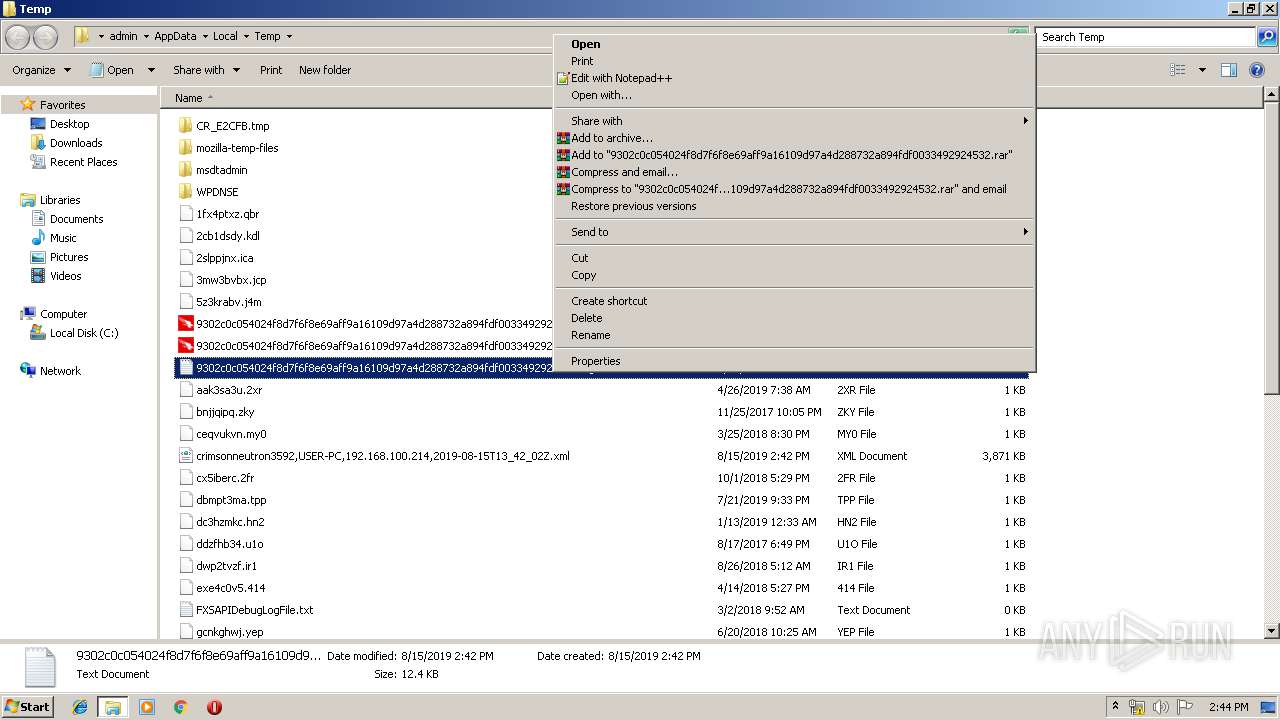The height and width of the screenshot is (720, 1280).
Task: Choose Rename in context menu
Action: pos(795,335)
